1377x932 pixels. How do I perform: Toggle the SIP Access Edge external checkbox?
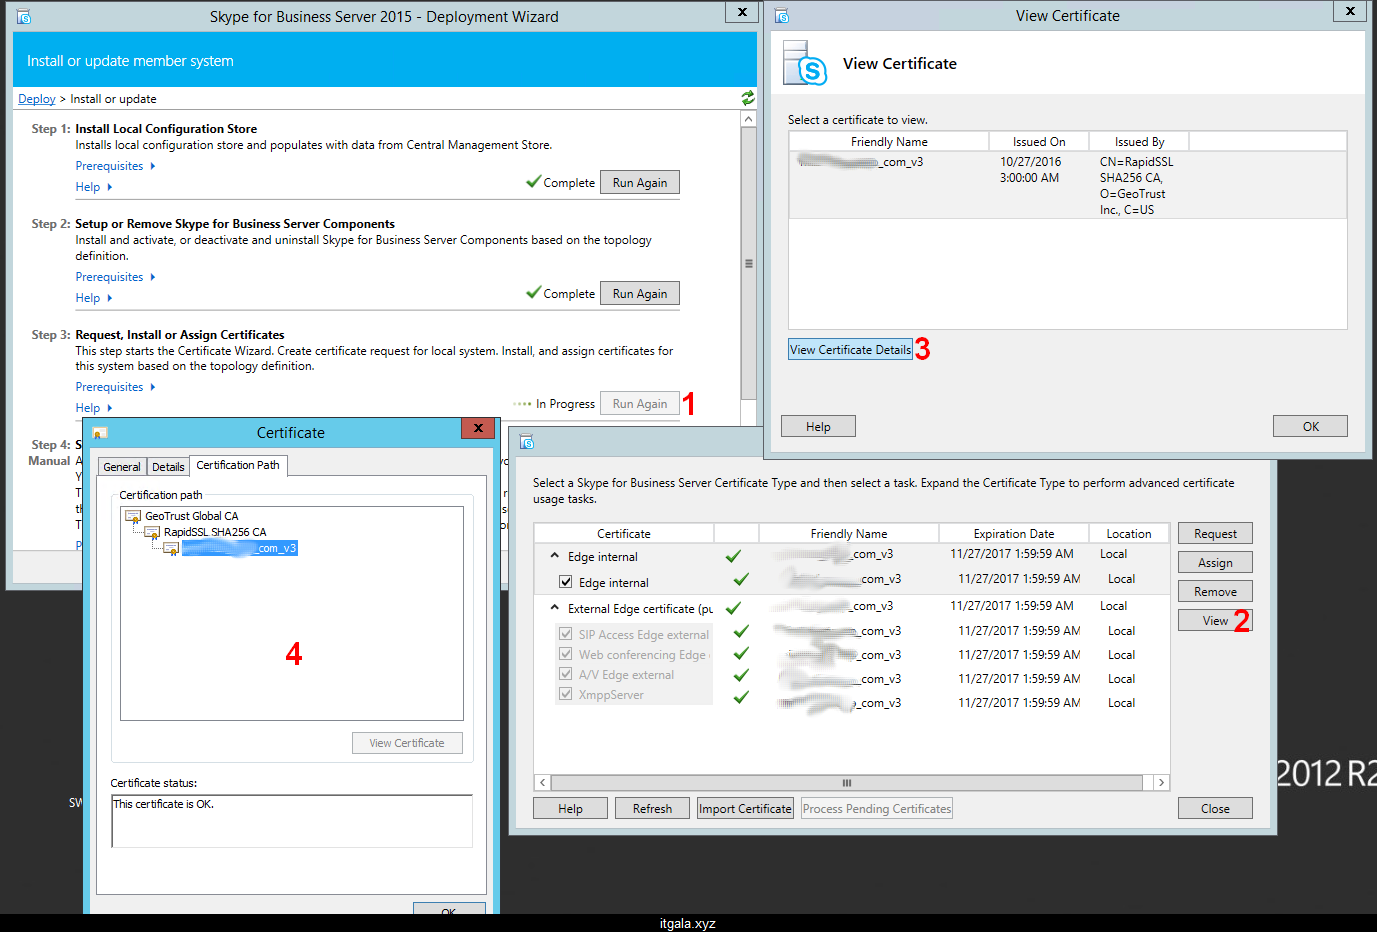coord(566,634)
